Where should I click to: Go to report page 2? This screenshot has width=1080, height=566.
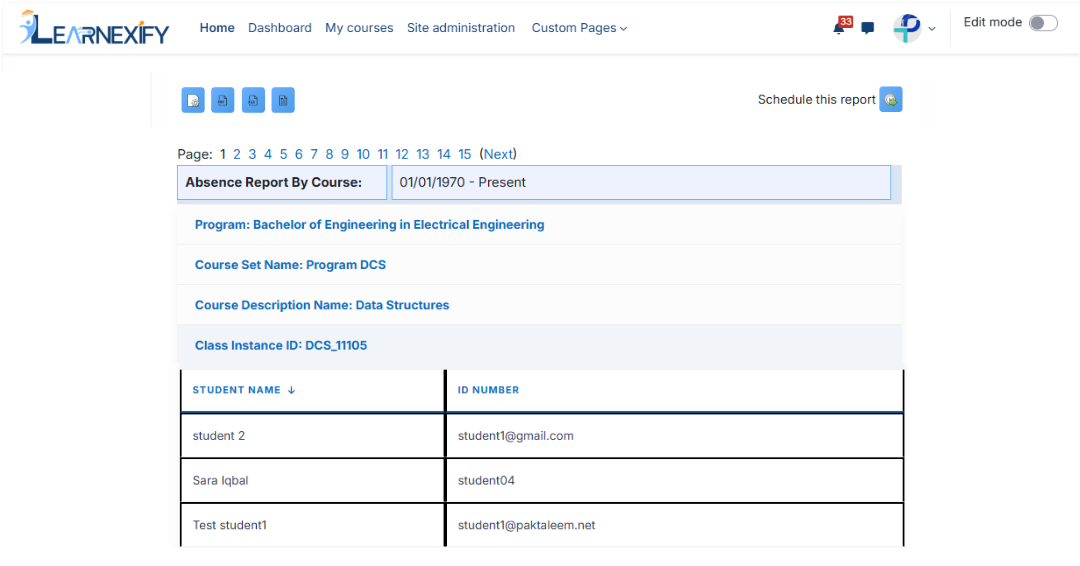tap(237, 154)
